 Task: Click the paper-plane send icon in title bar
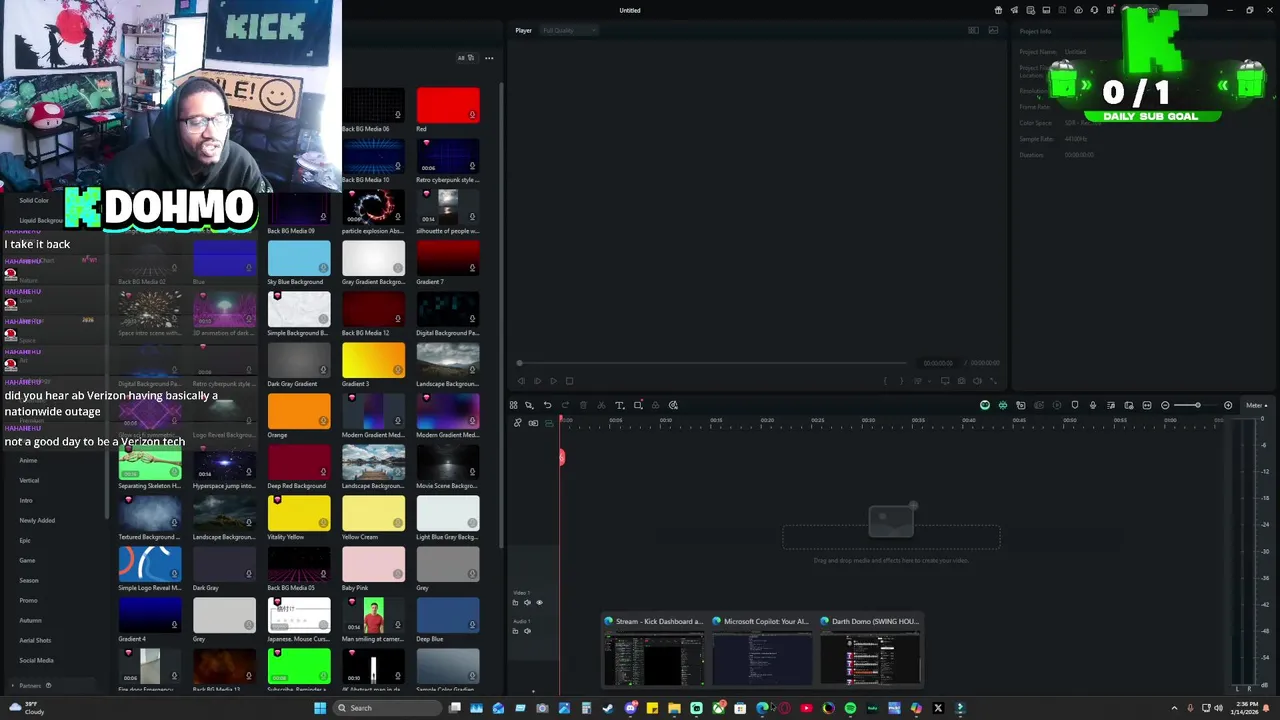tap(1014, 10)
